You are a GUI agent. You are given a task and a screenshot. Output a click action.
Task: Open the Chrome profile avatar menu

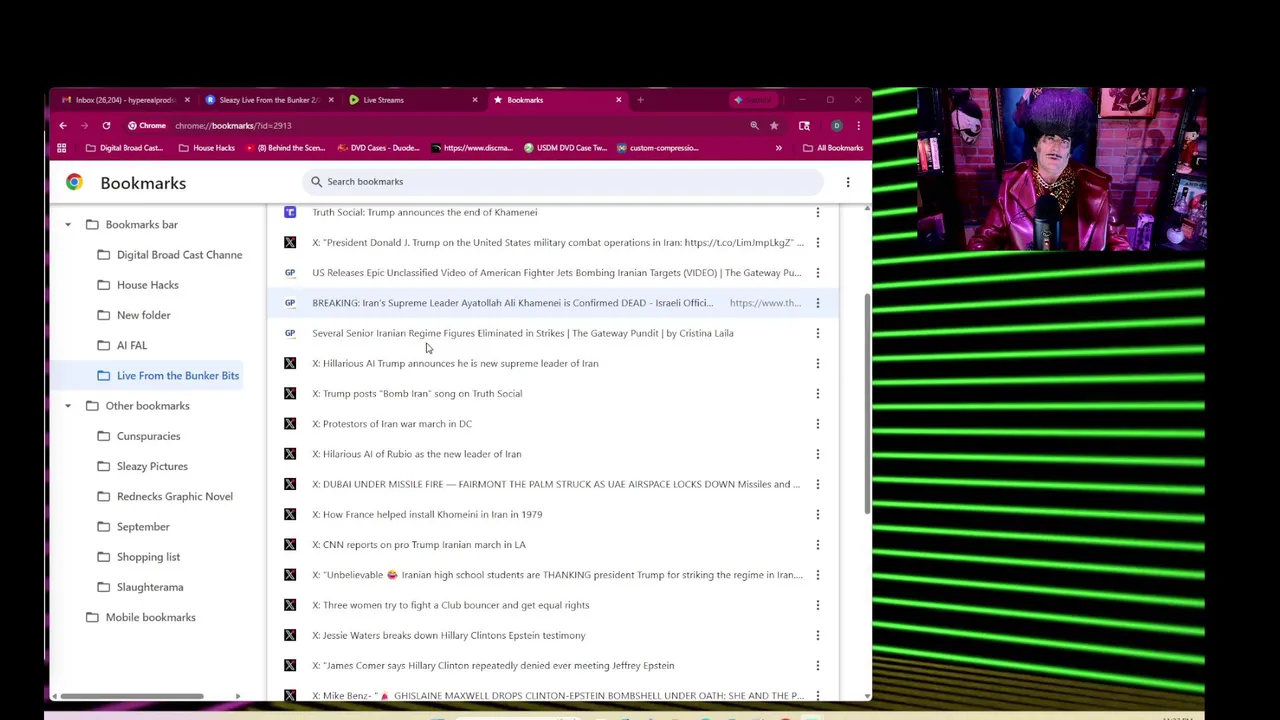pyautogui.click(x=837, y=126)
